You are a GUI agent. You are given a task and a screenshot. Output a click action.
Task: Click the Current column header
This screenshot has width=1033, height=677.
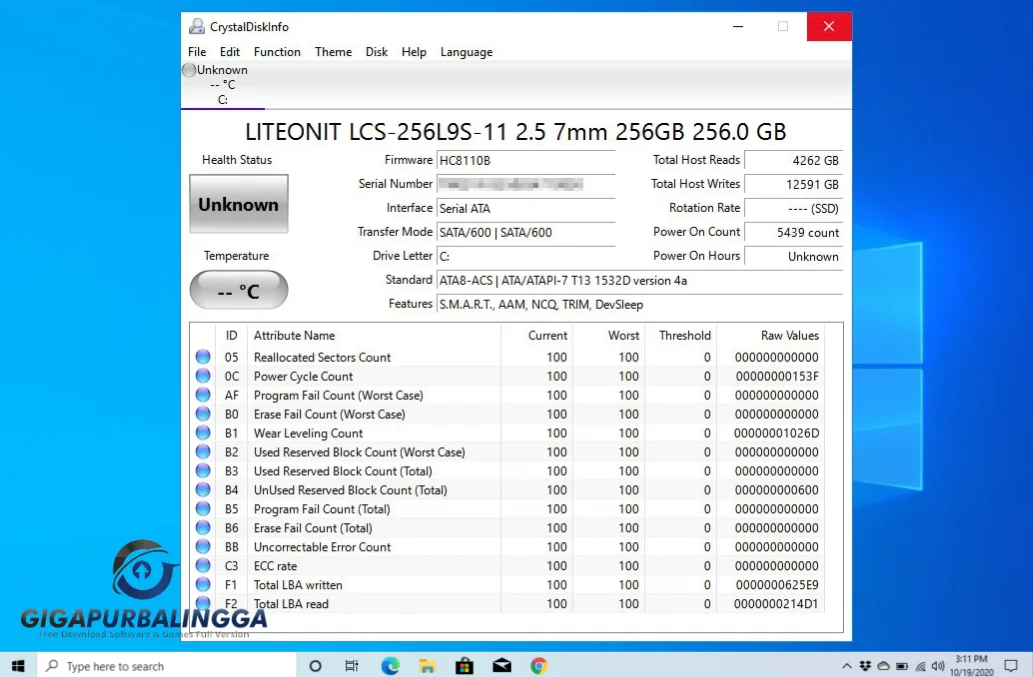tap(547, 335)
